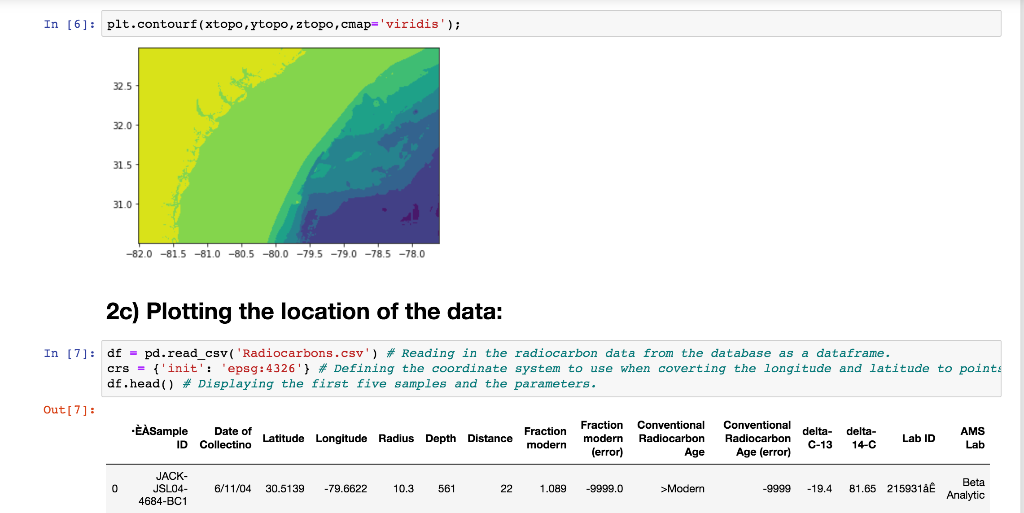Click the 'Sample ID' column header
The image size is (1024, 513).
(159, 438)
